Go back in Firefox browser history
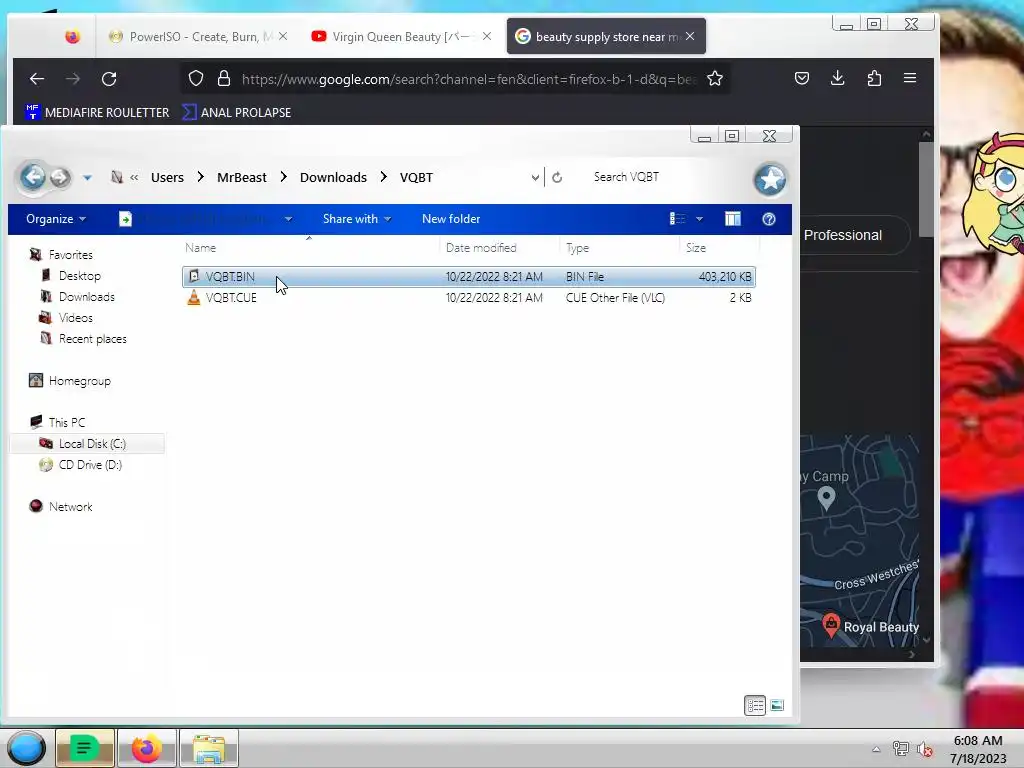 (37, 79)
